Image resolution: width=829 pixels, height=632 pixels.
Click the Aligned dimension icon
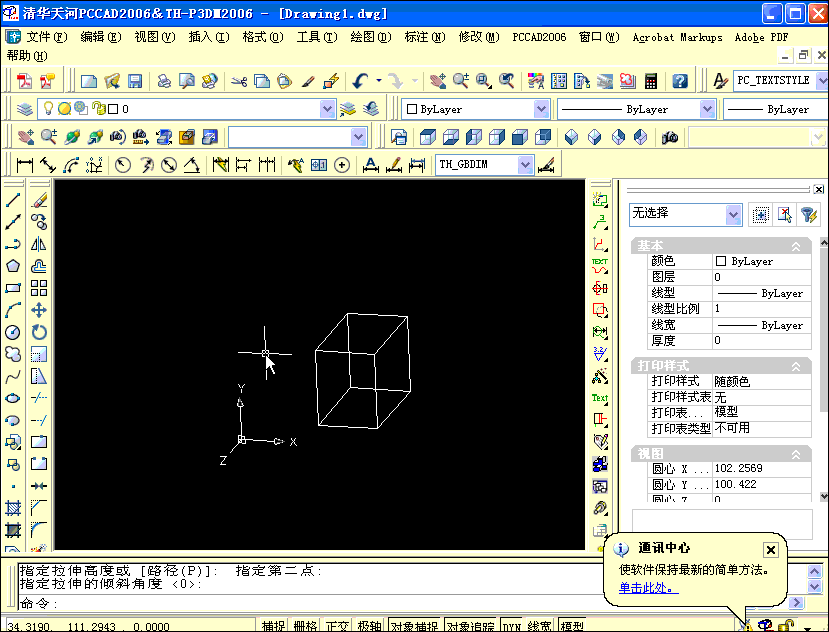pos(48,165)
